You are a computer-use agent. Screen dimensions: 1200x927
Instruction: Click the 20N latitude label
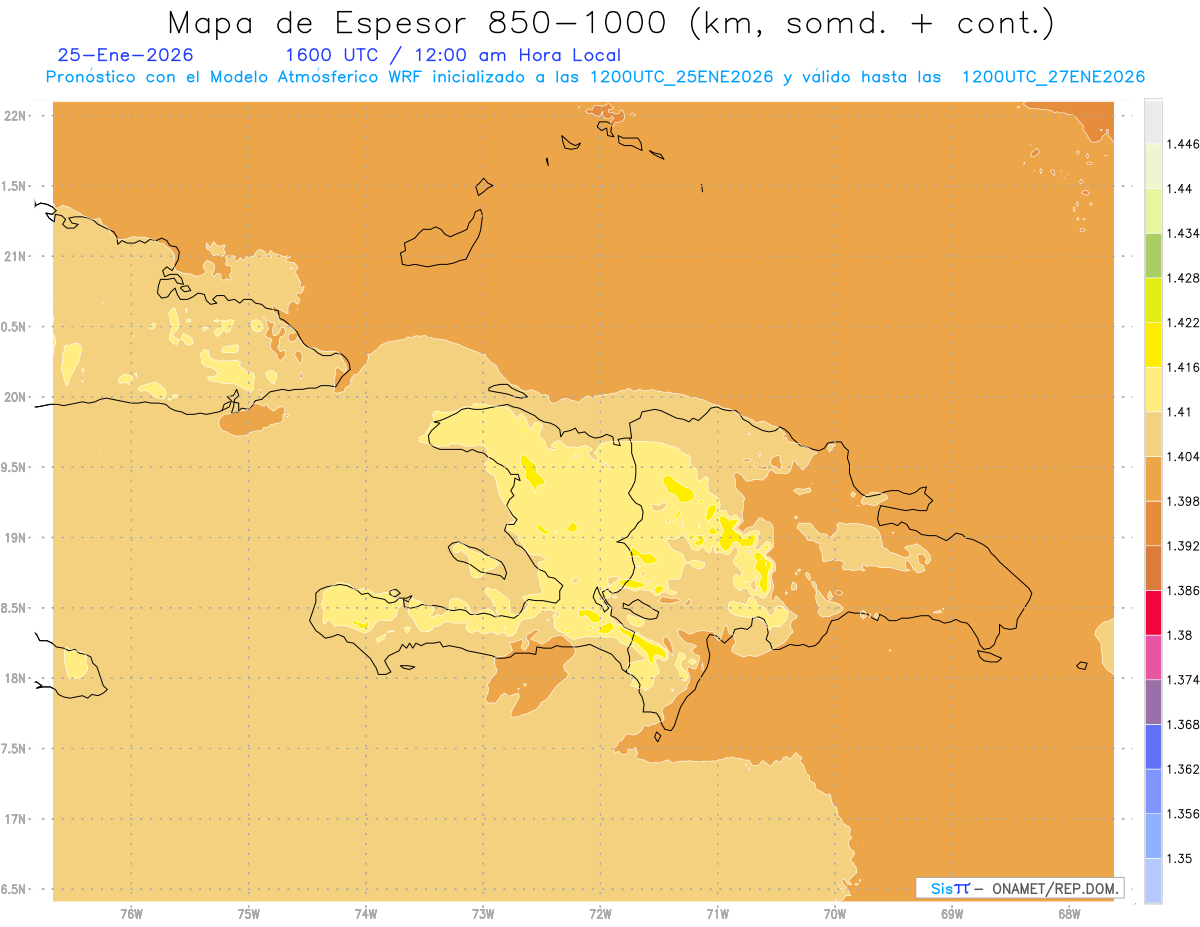(x=16, y=397)
